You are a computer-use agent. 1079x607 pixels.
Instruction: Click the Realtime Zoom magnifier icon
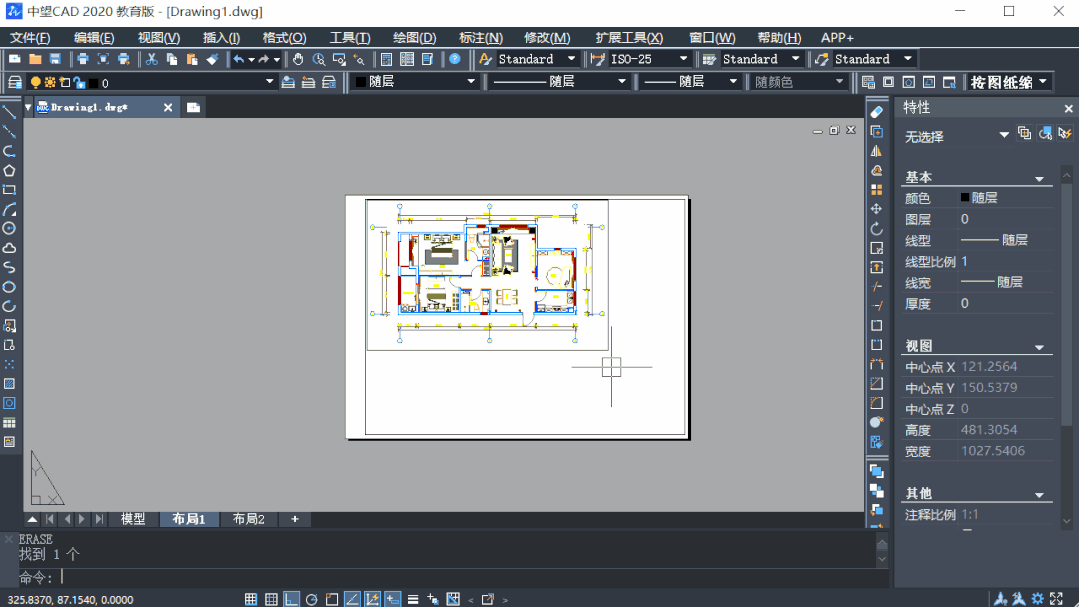pyautogui.click(x=319, y=59)
